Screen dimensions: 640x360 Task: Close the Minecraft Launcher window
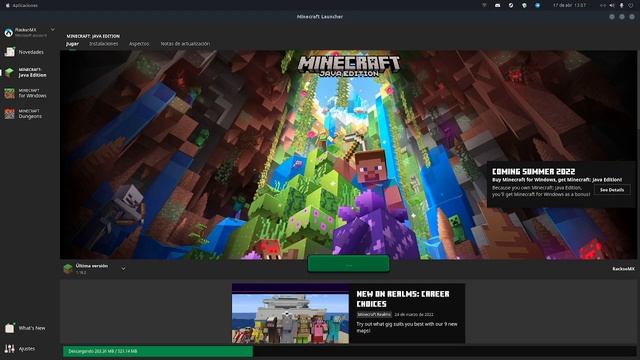coord(632,17)
